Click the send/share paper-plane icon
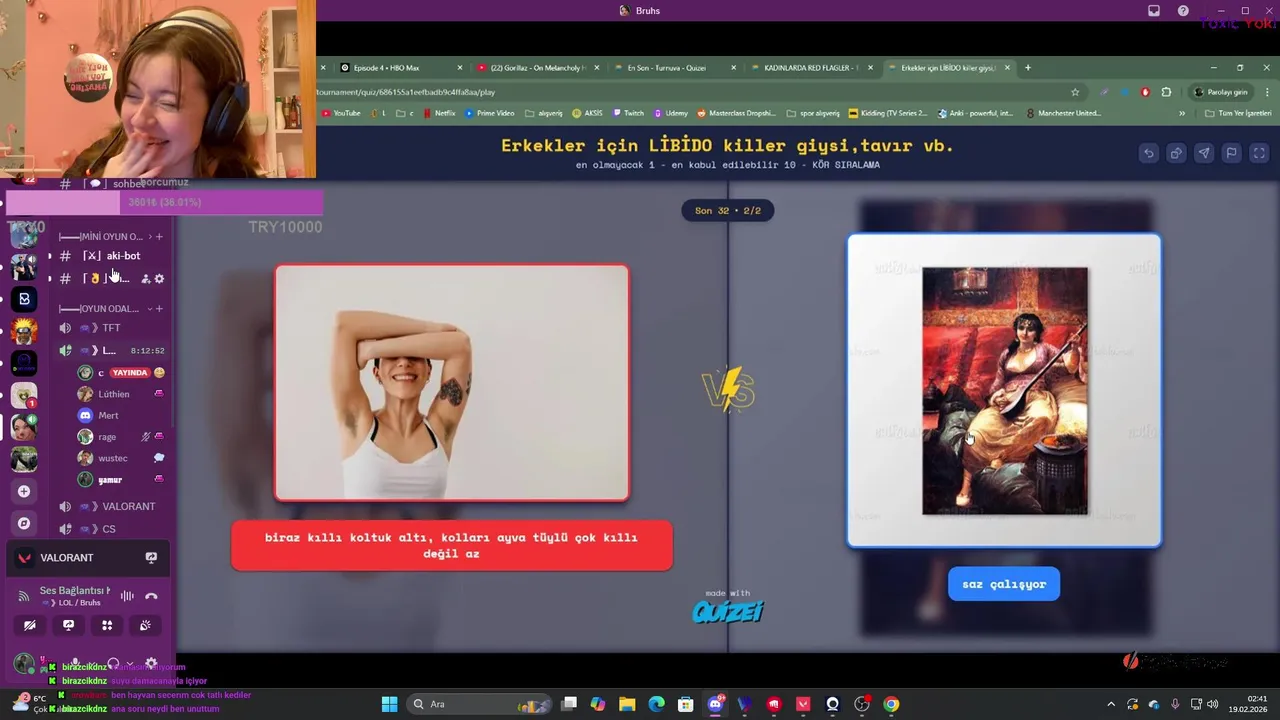Image resolution: width=1280 pixels, height=720 pixels. pos(1204,153)
